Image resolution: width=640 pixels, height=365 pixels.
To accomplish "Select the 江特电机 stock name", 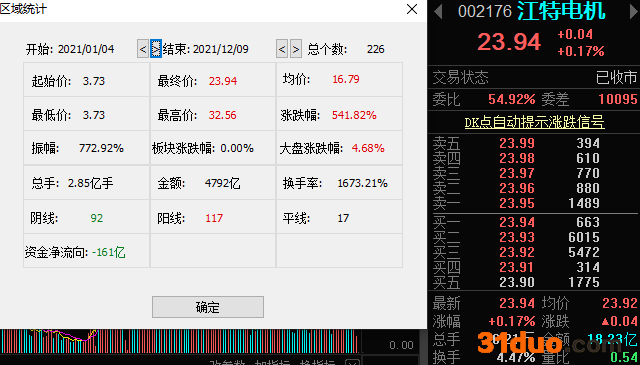I will pos(561,11).
